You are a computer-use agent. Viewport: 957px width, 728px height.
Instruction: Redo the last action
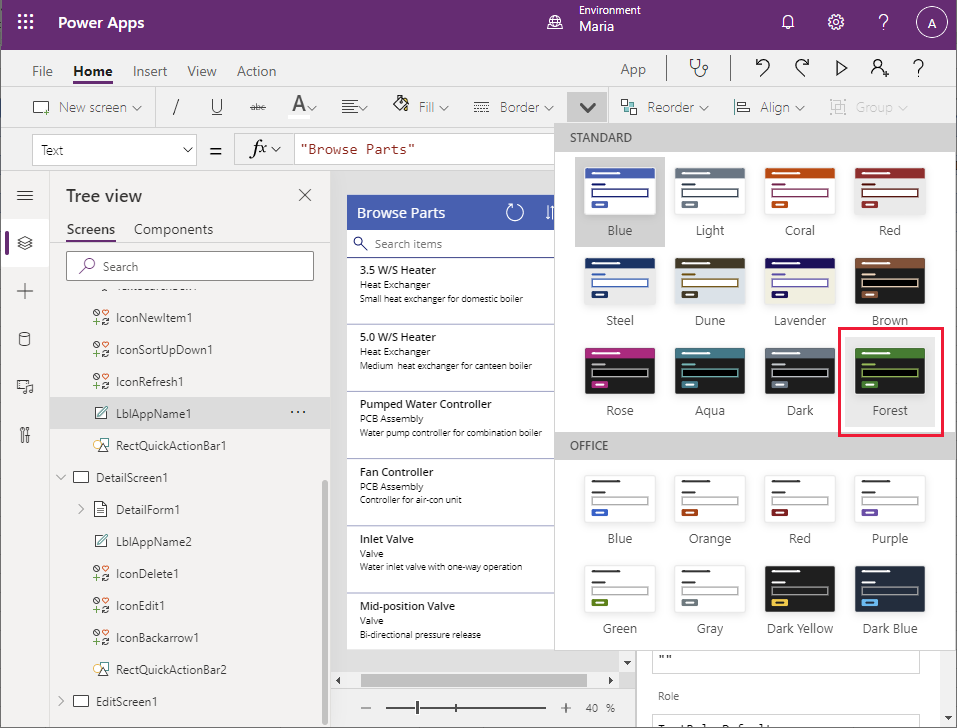[802, 68]
